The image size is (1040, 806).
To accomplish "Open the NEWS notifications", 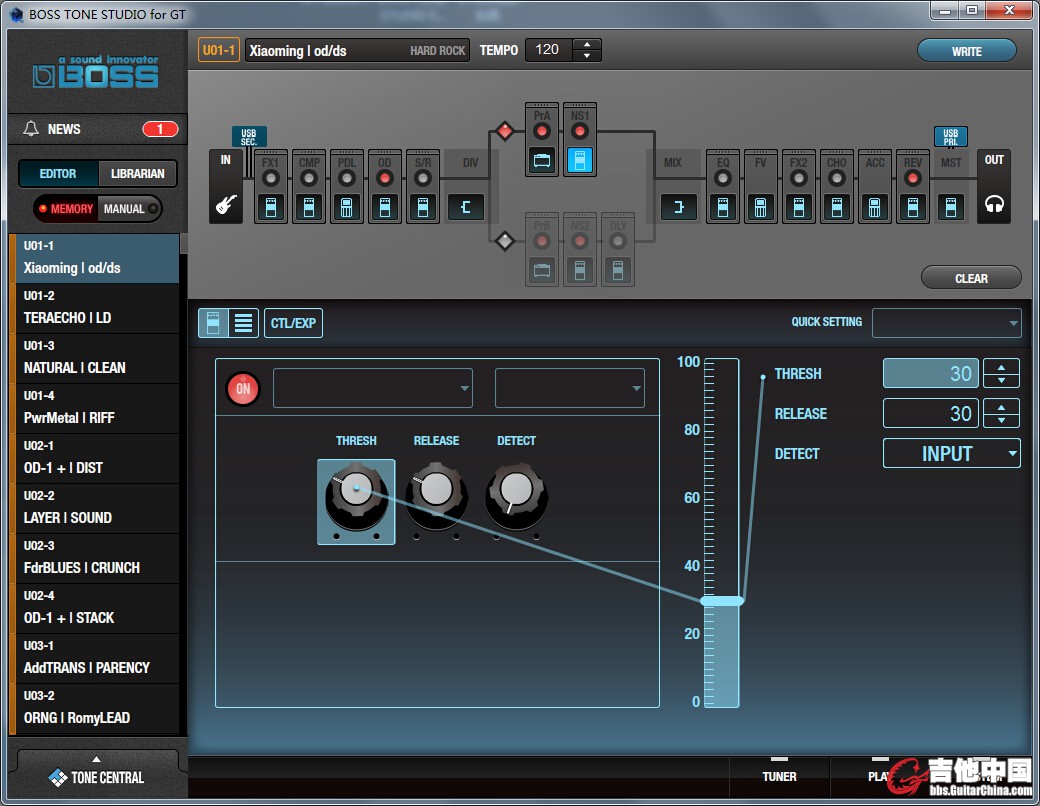I will (x=97, y=129).
